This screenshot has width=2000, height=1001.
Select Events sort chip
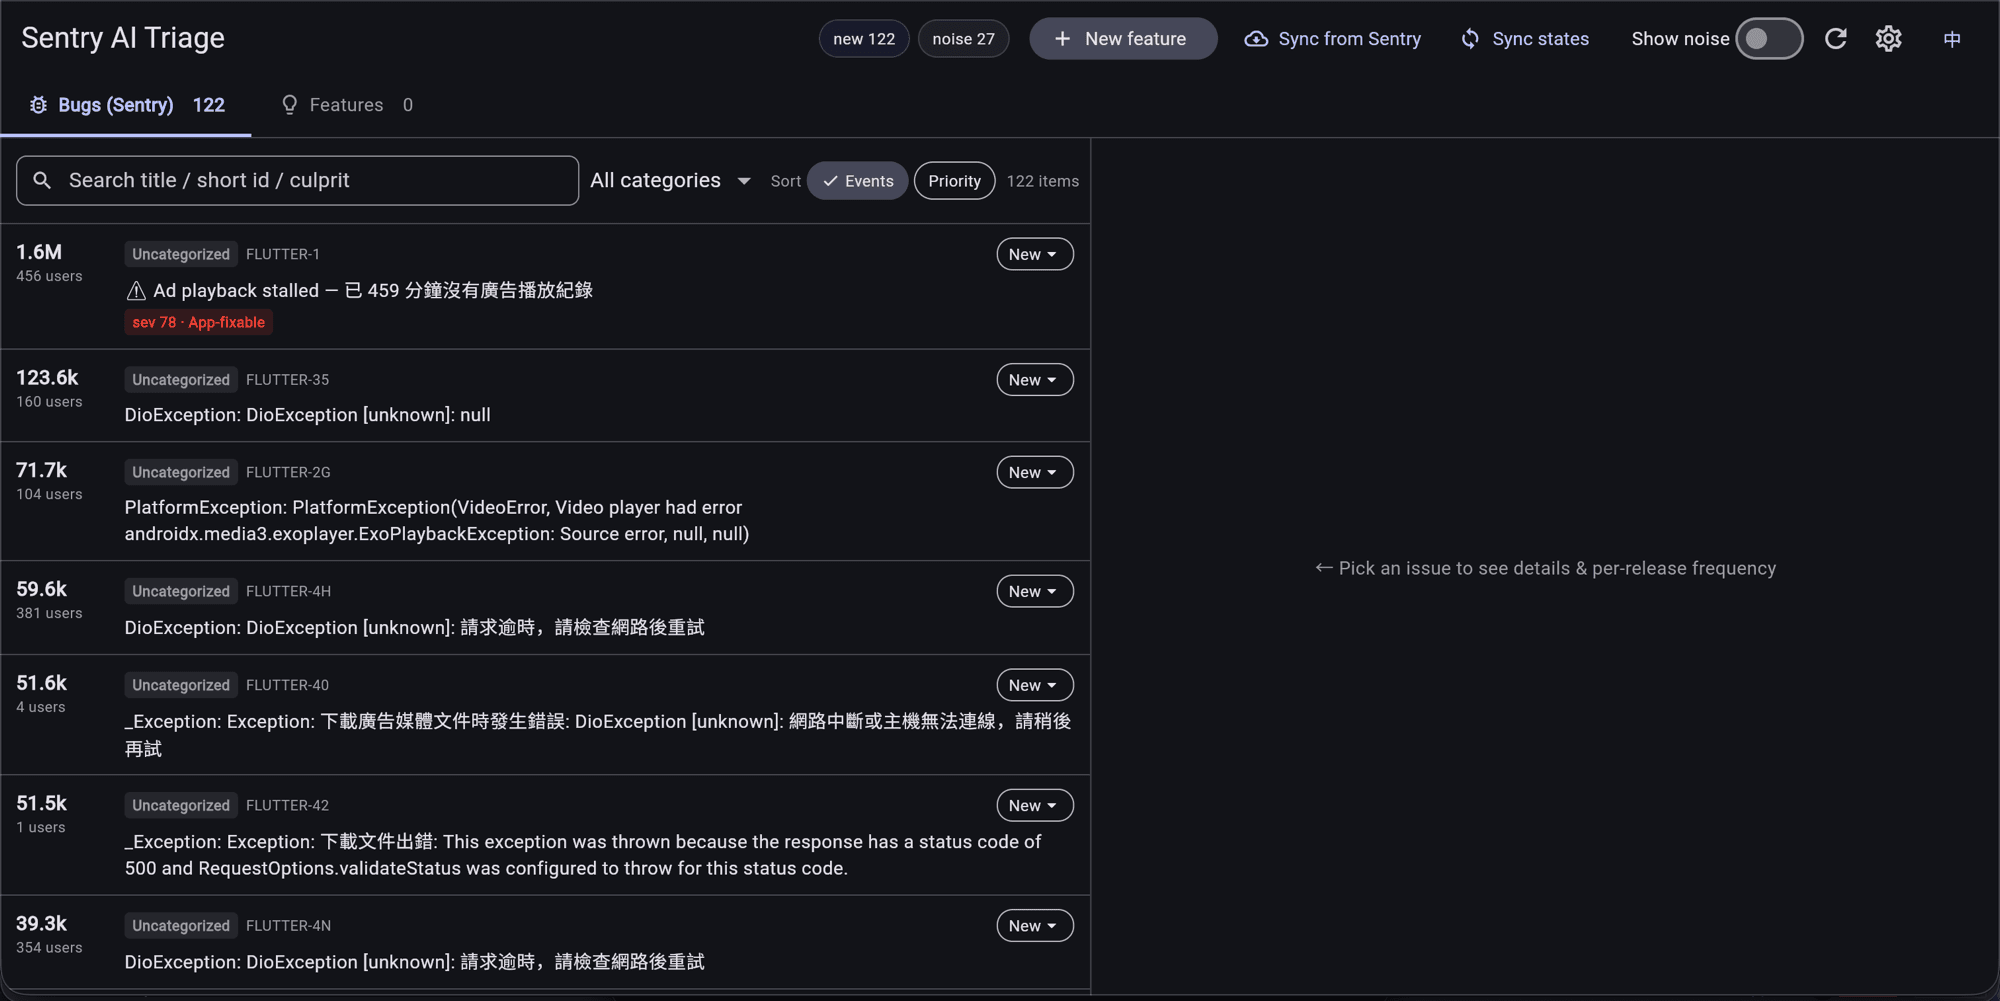click(x=857, y=181)
